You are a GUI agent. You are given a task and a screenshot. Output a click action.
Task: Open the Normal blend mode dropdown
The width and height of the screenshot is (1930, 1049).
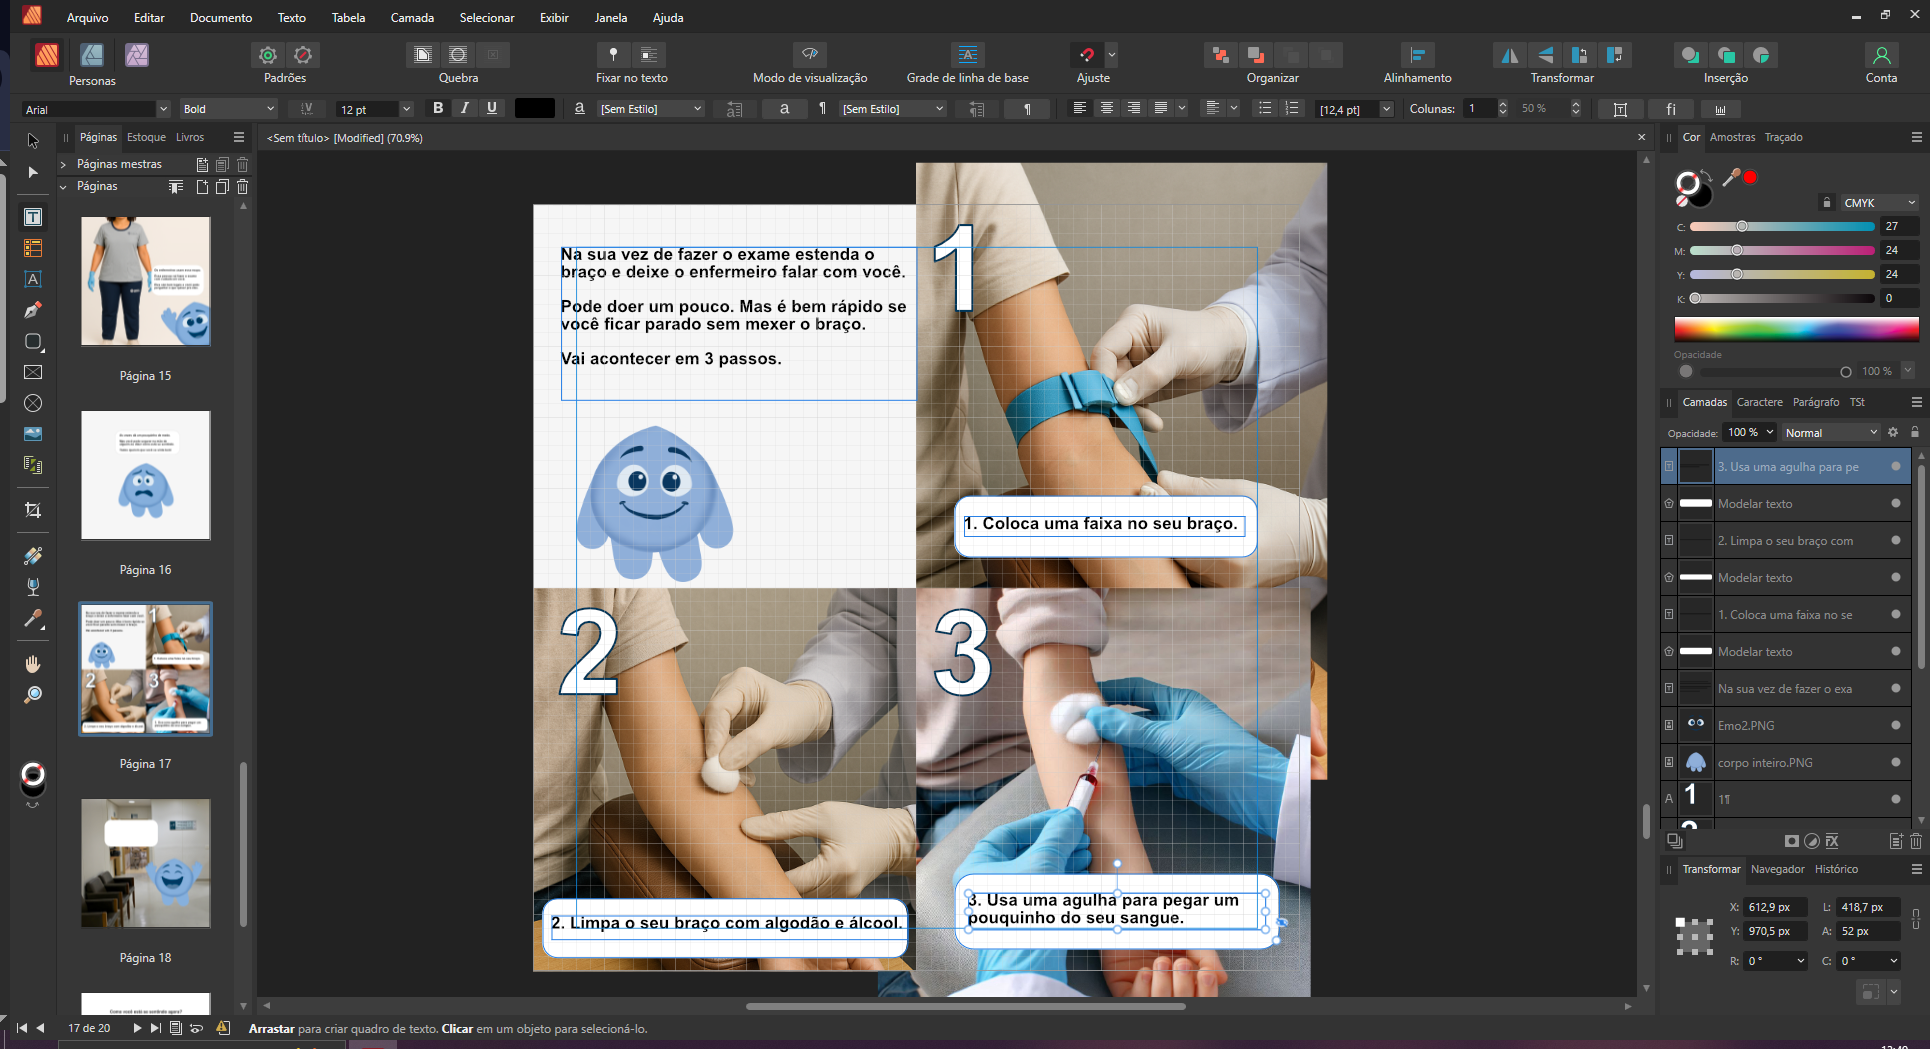tap(1830, 432)
